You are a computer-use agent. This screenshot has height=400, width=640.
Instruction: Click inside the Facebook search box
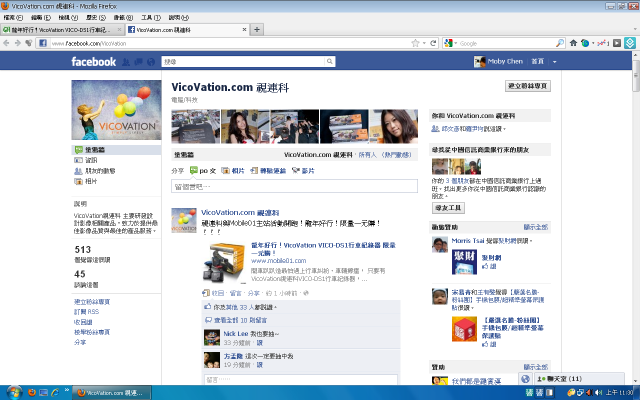pyautogui.click(x=243, y=62)
